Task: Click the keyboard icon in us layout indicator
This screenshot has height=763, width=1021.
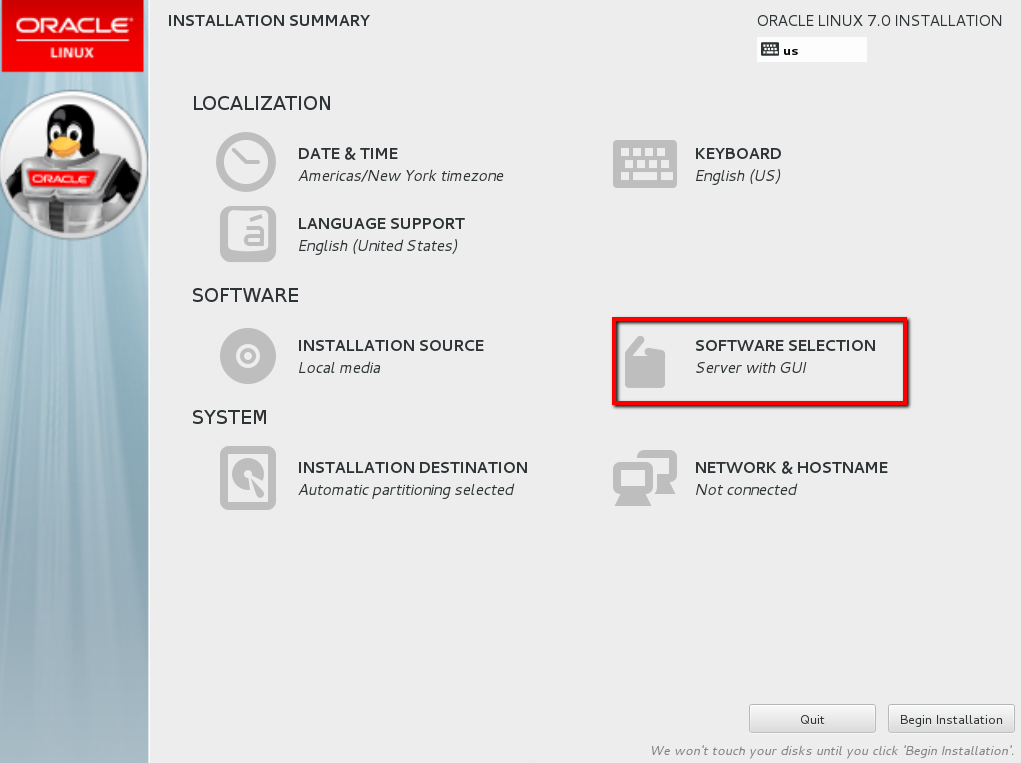Action: coord(770,49)
